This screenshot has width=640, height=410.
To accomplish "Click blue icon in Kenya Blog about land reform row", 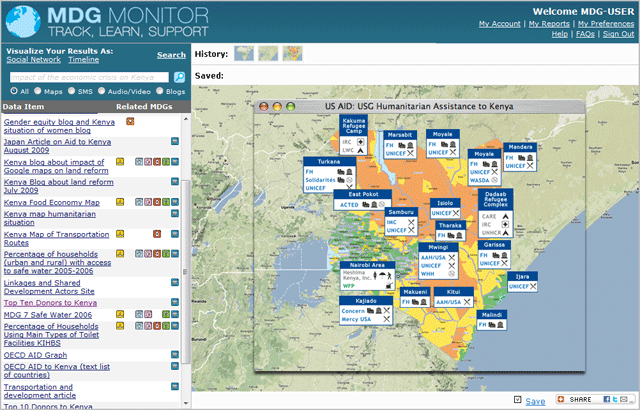I will click(x=175, y=181).
